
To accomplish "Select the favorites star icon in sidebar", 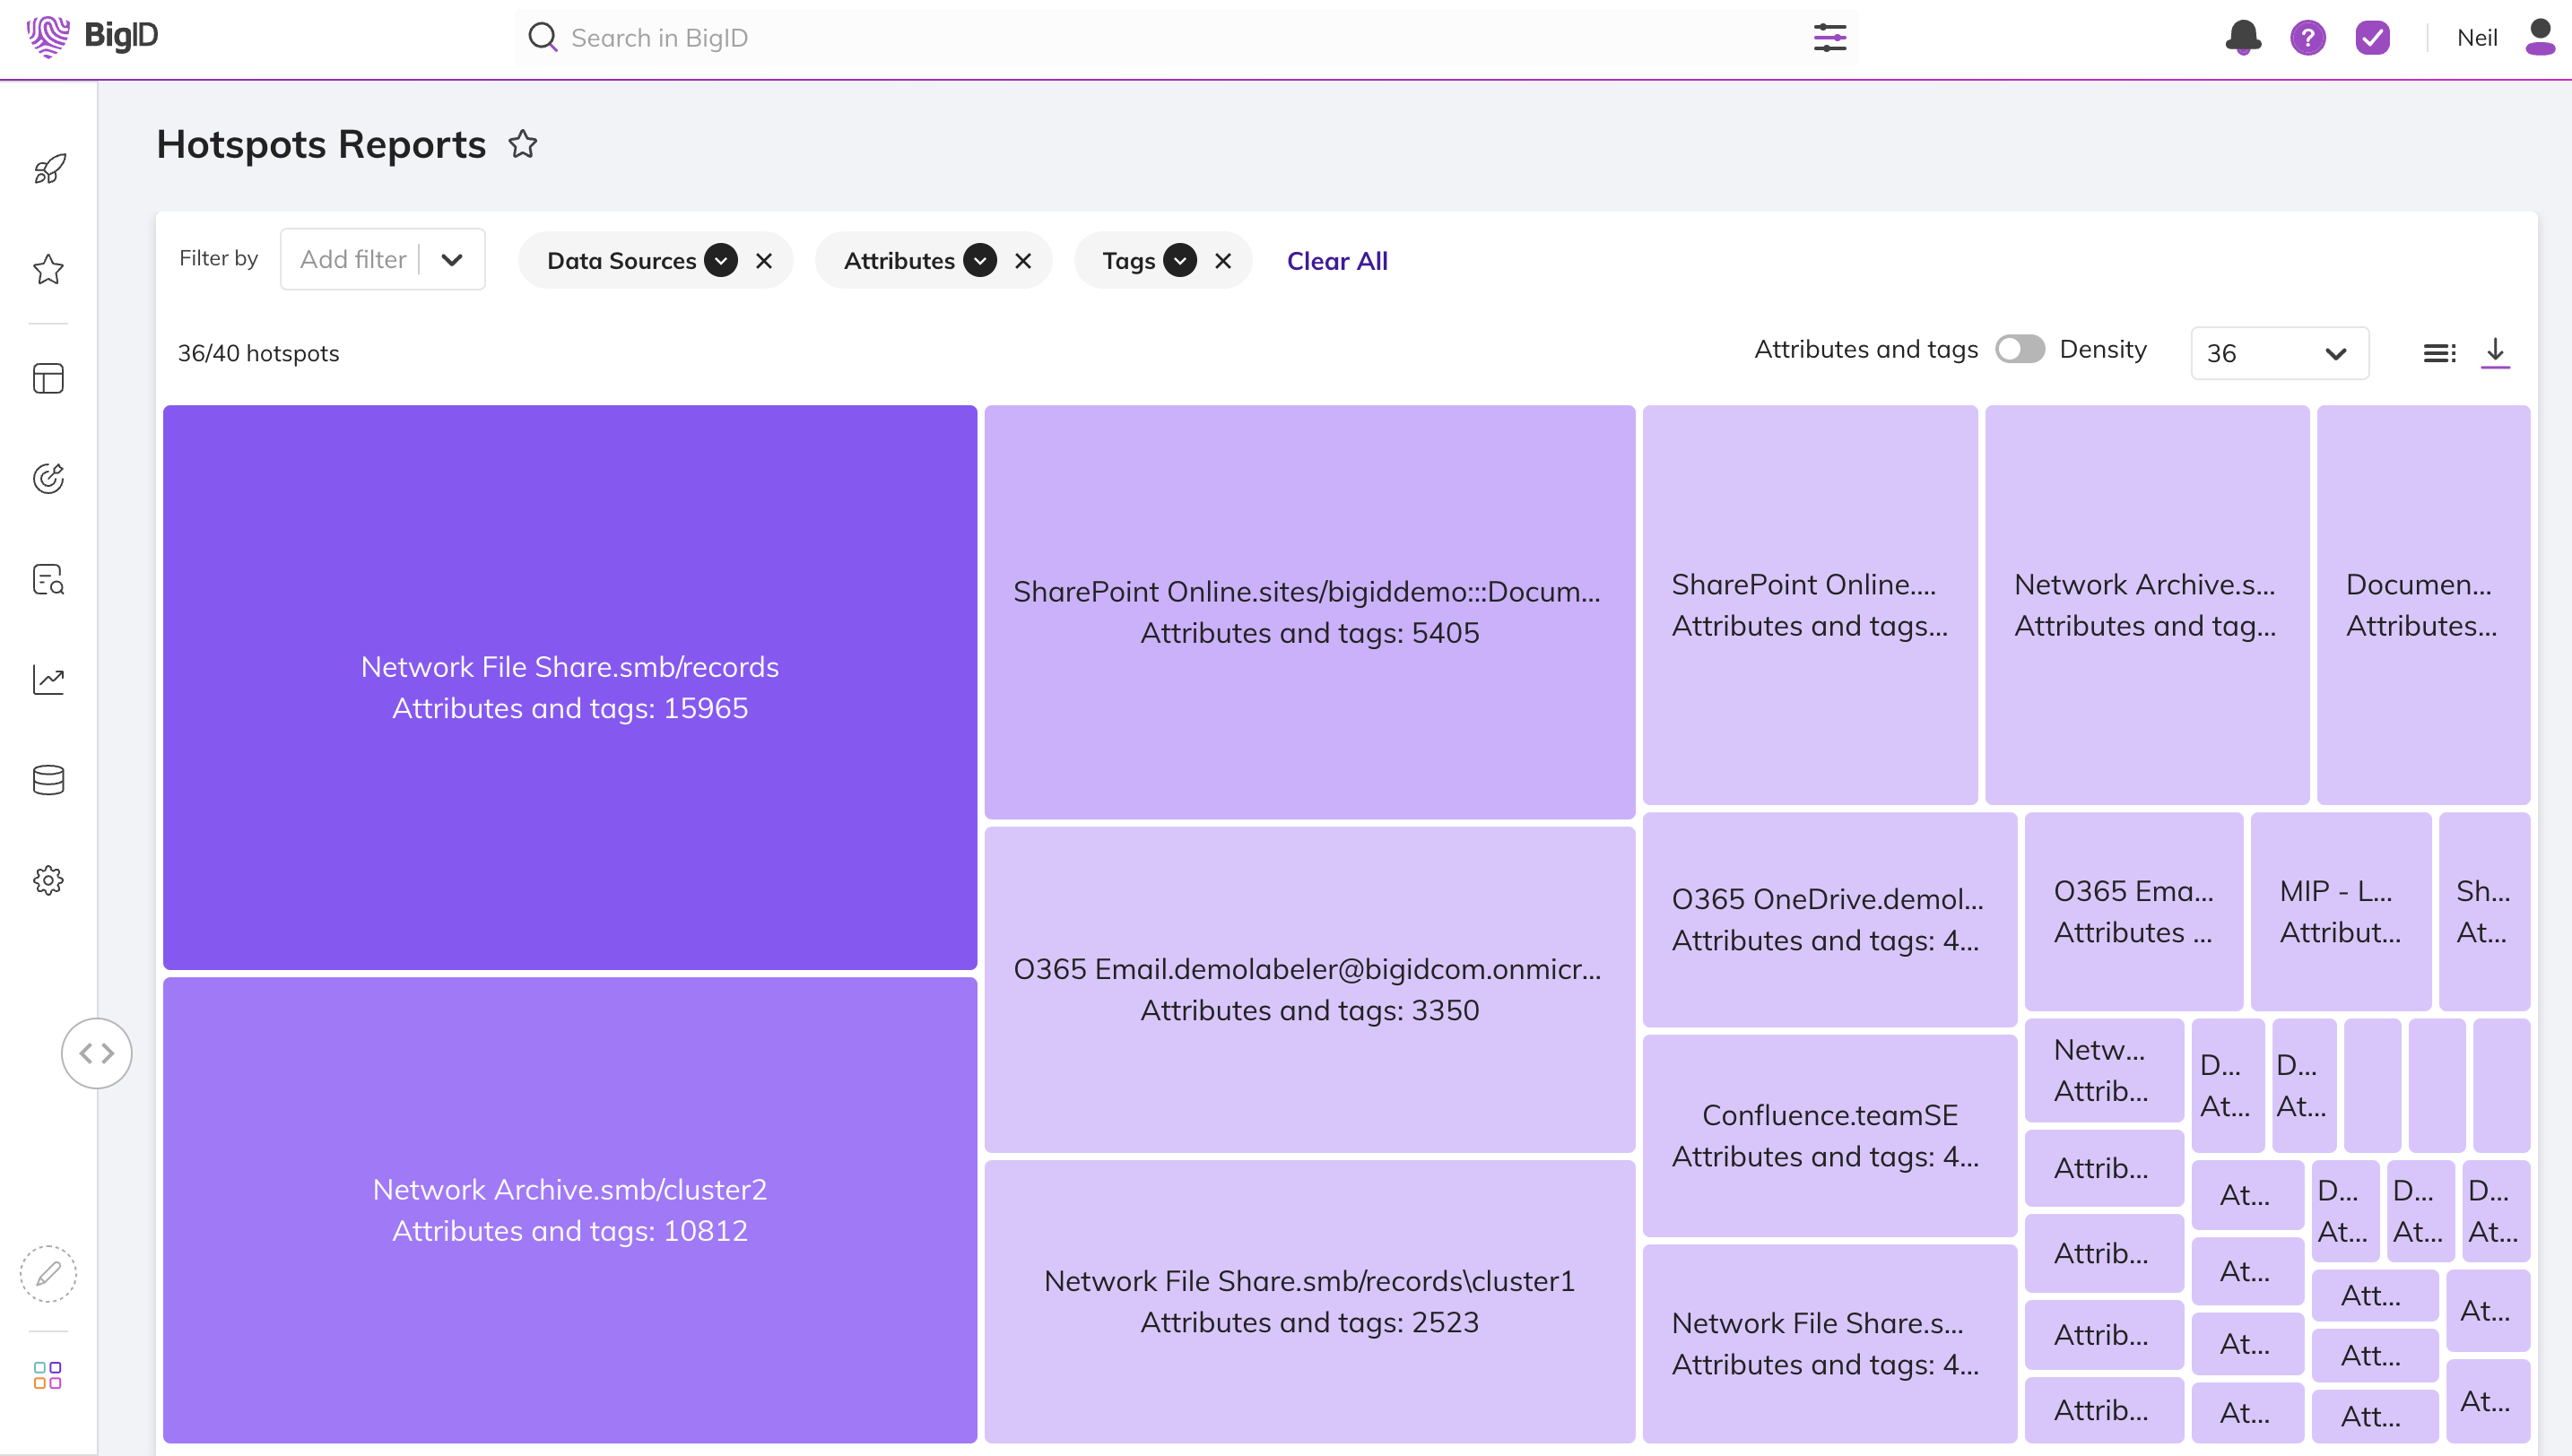I will 48,269.
